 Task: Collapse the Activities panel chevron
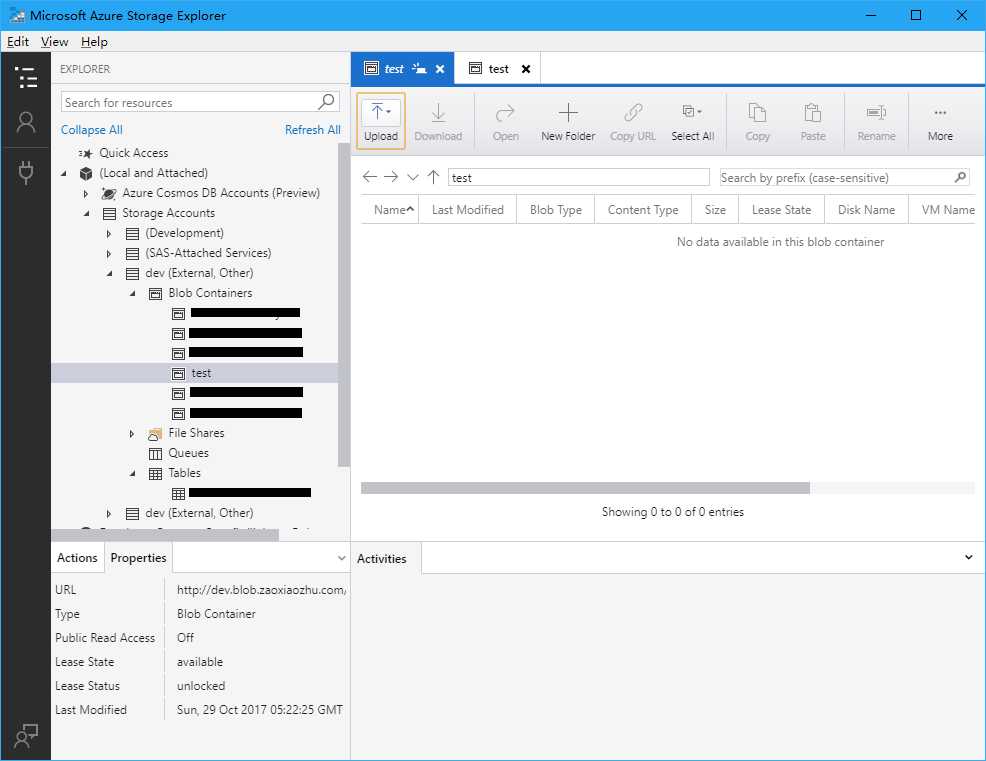pos(968,557)
